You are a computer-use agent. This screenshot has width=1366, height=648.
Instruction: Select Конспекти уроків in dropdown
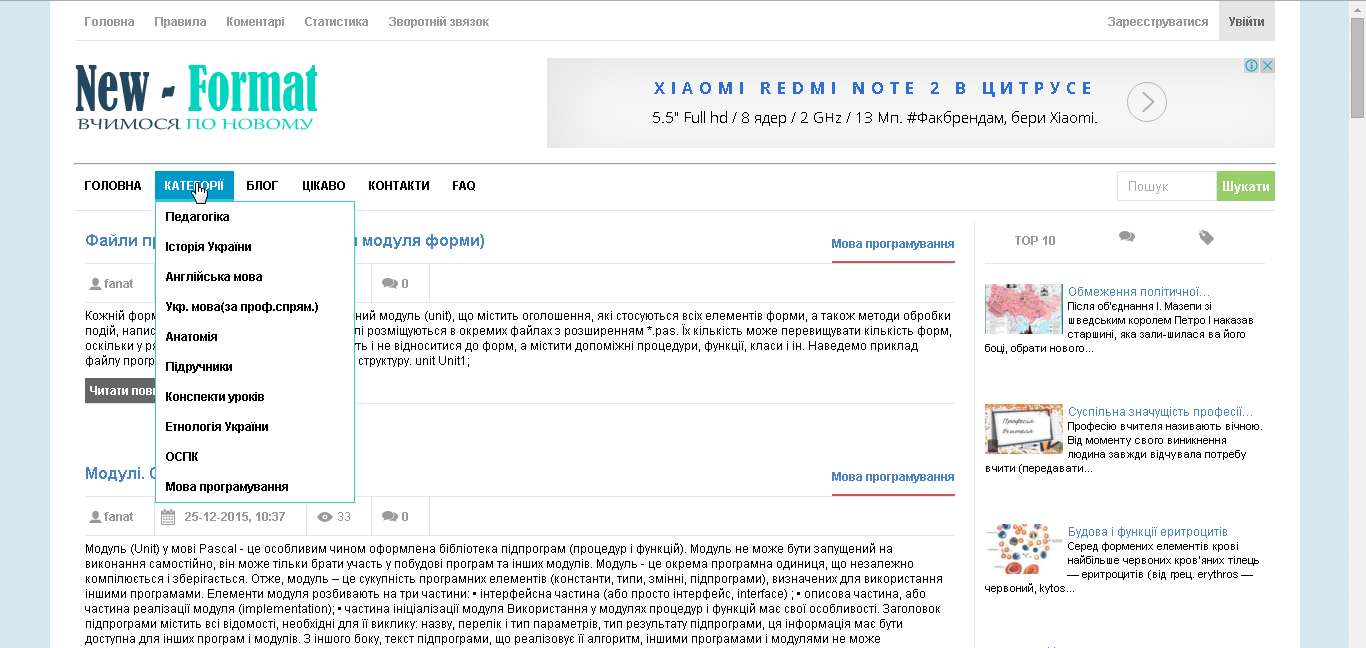pos(214,397)
